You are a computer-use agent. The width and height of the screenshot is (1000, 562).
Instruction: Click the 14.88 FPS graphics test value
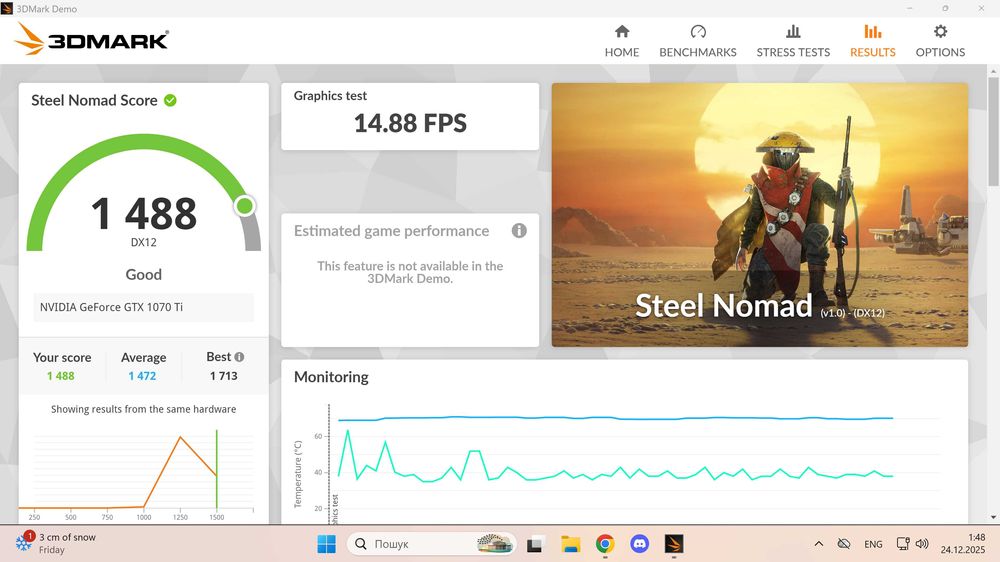(x=410, y=123)
